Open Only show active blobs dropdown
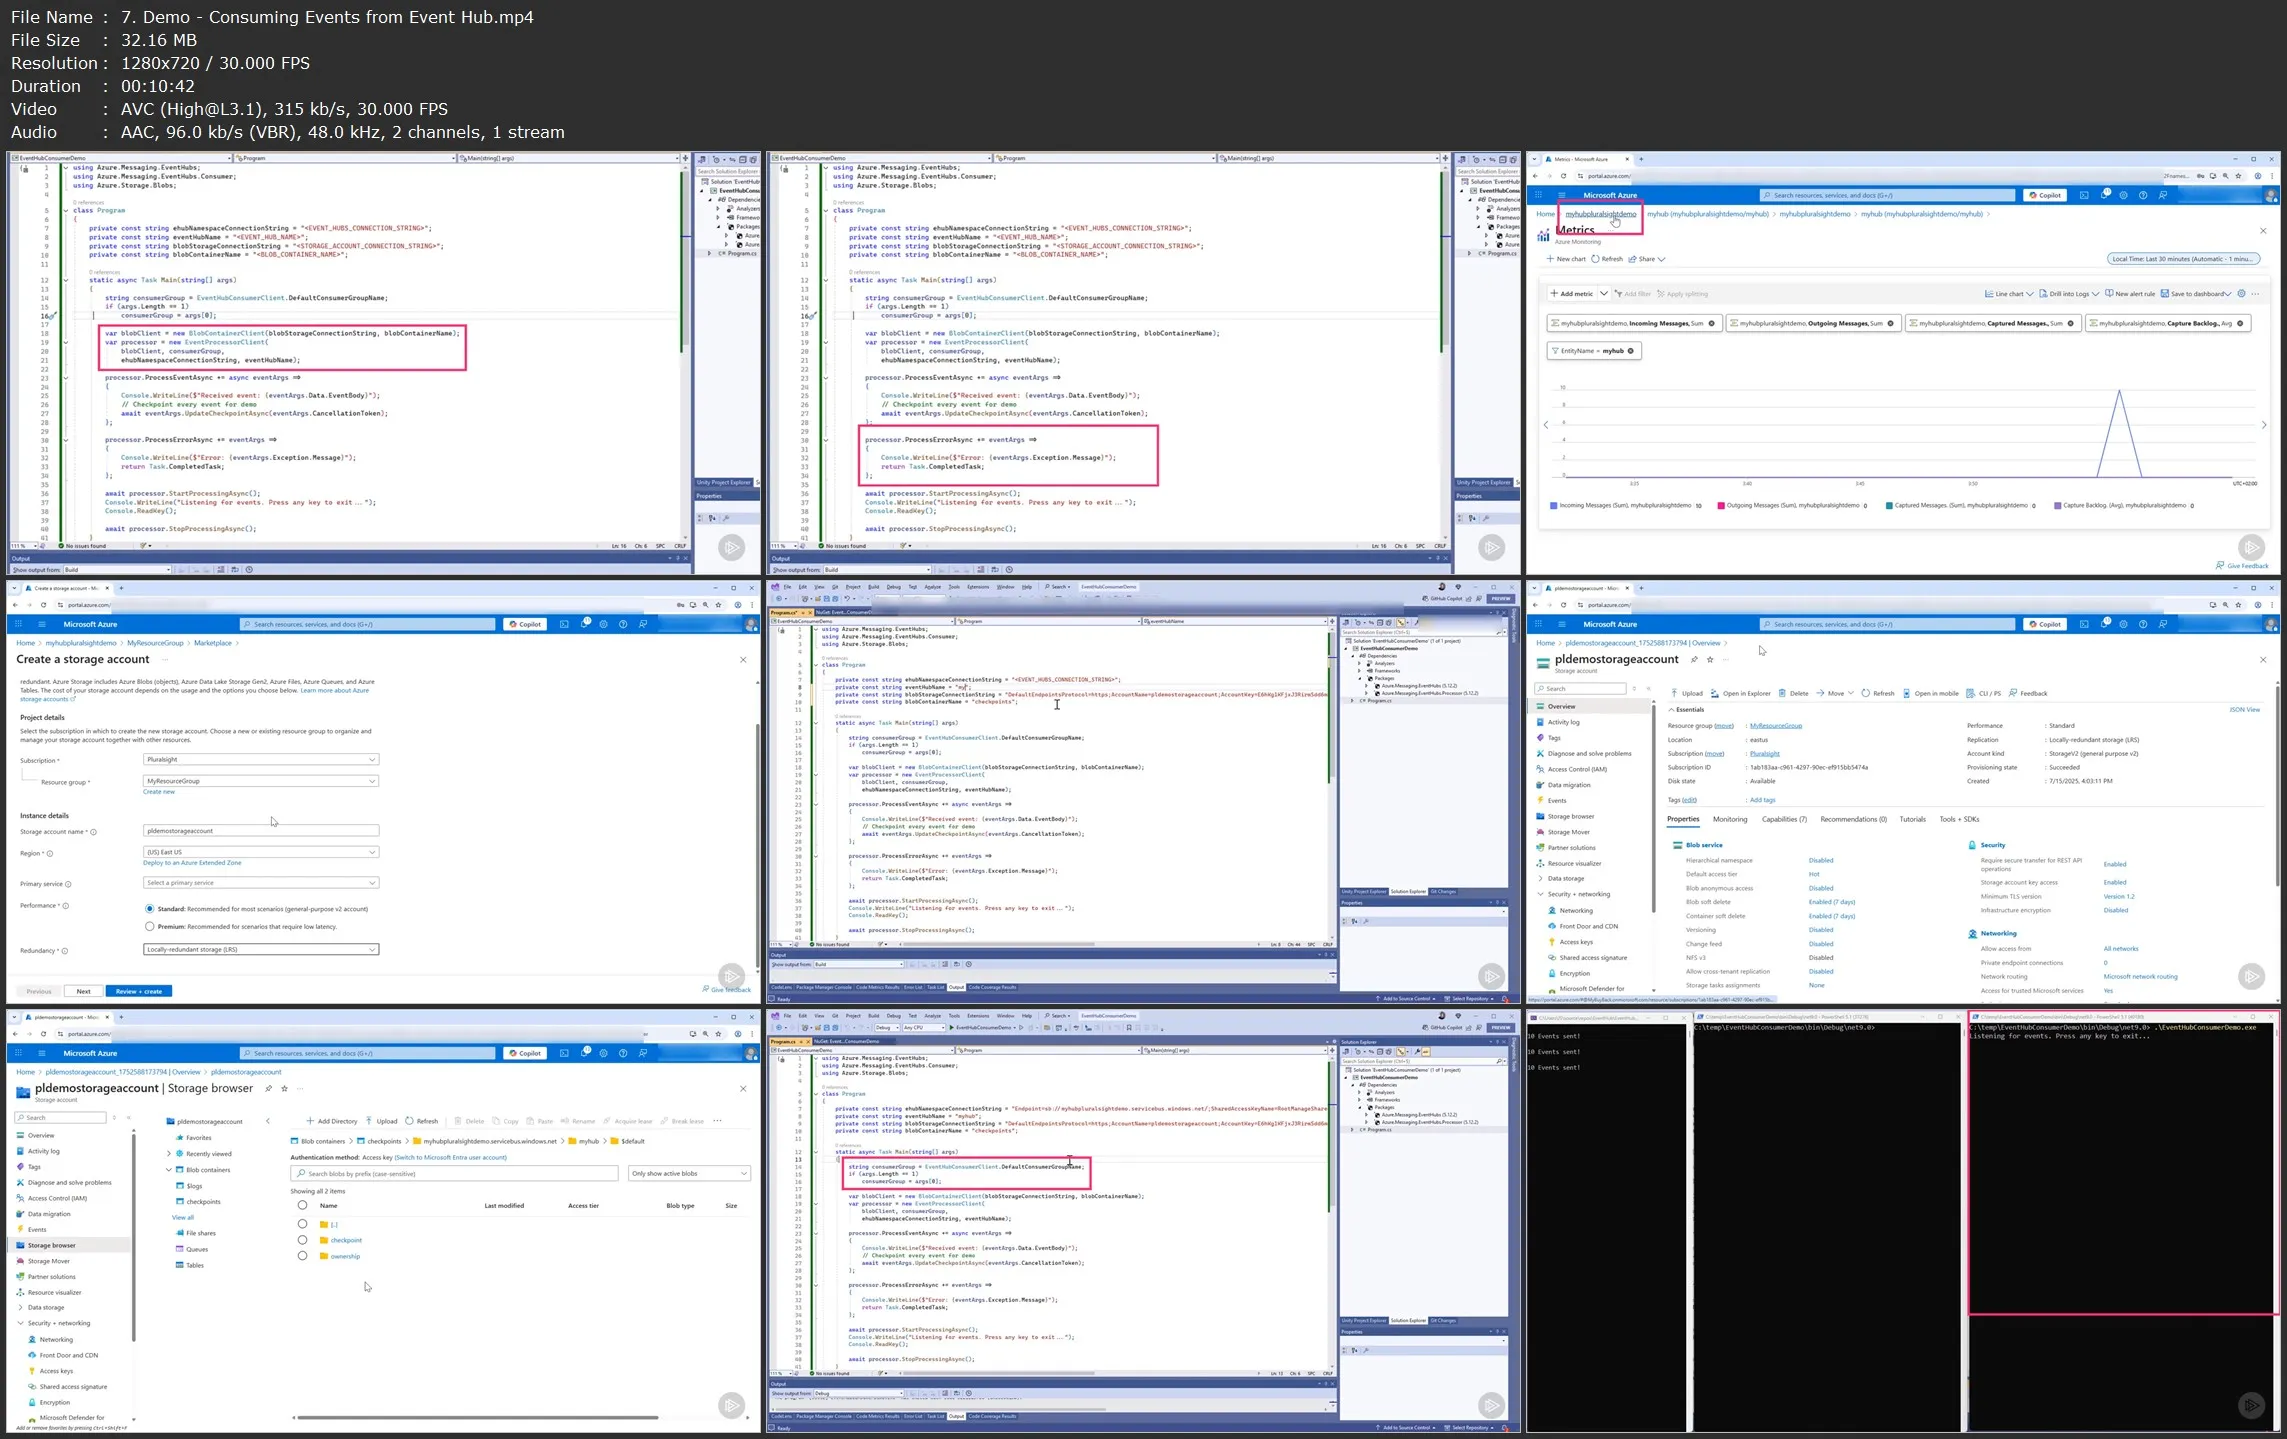The width and height of the screenshot is (2287, 1439). (689, 1173)
